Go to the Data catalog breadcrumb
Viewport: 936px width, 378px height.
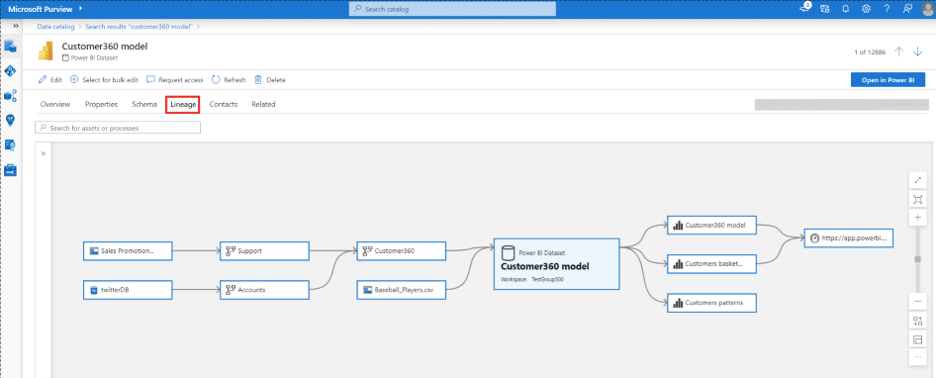coord(56,26)
